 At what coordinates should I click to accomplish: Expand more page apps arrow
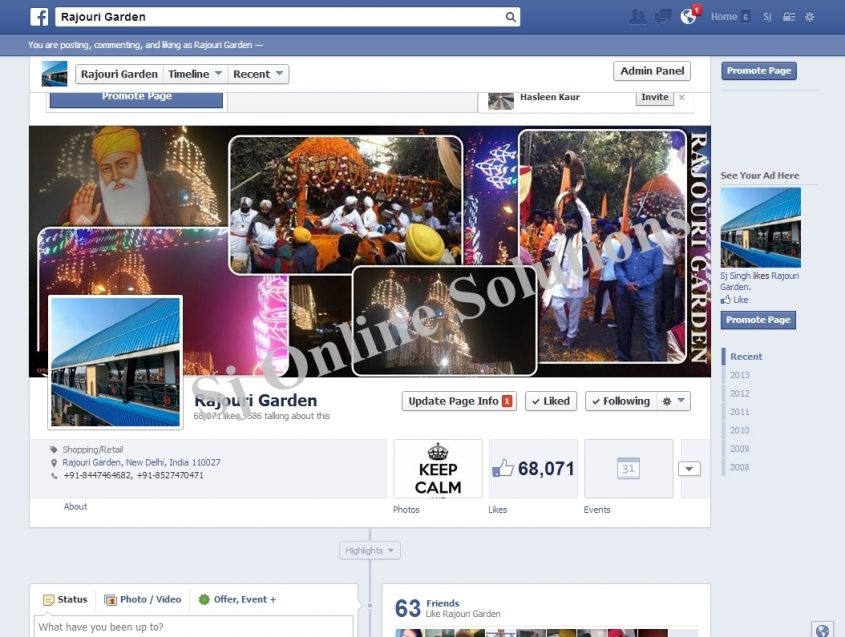(689, 469)
